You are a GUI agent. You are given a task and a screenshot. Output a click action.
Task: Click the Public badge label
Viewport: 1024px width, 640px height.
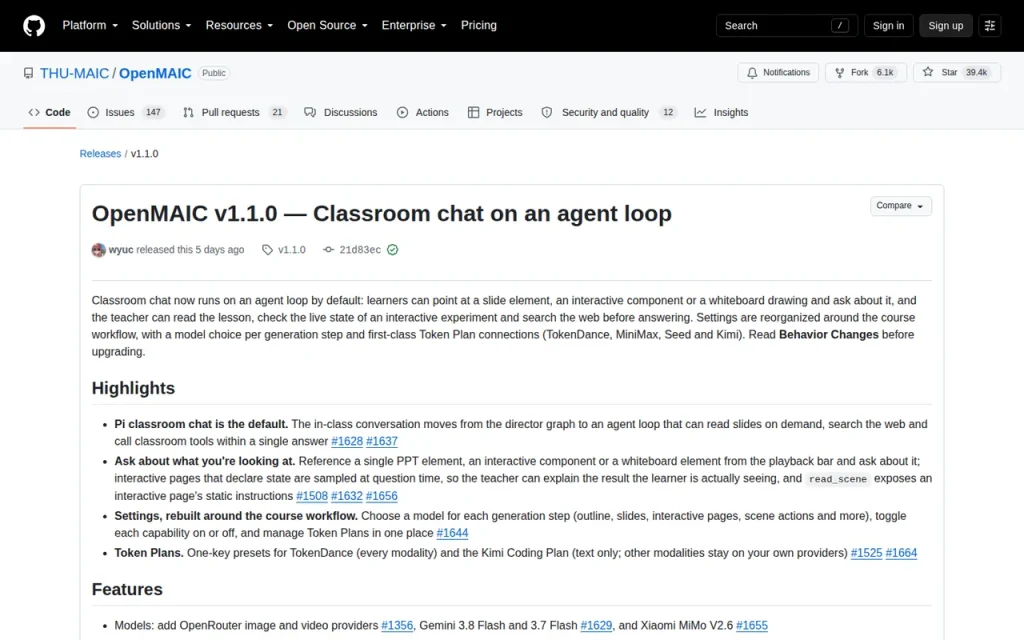pos(214,73)
